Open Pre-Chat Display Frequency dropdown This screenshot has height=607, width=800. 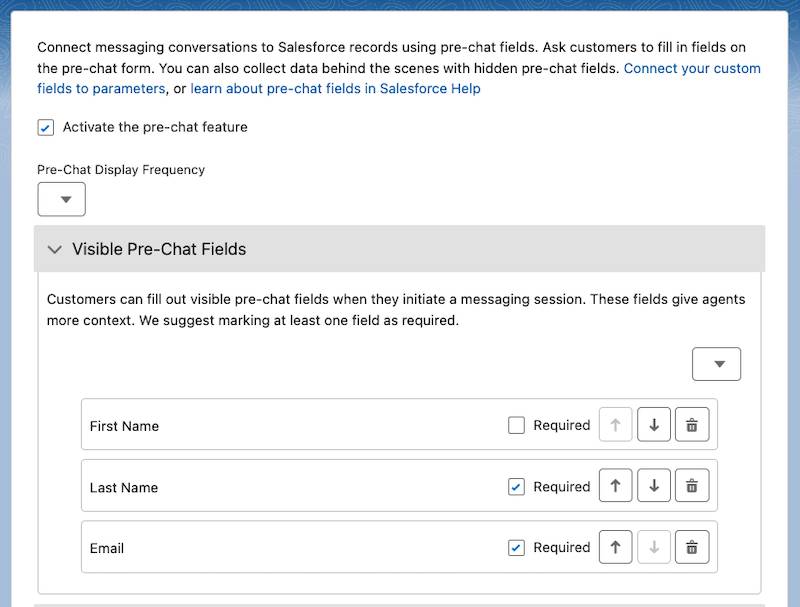(61, 199)
